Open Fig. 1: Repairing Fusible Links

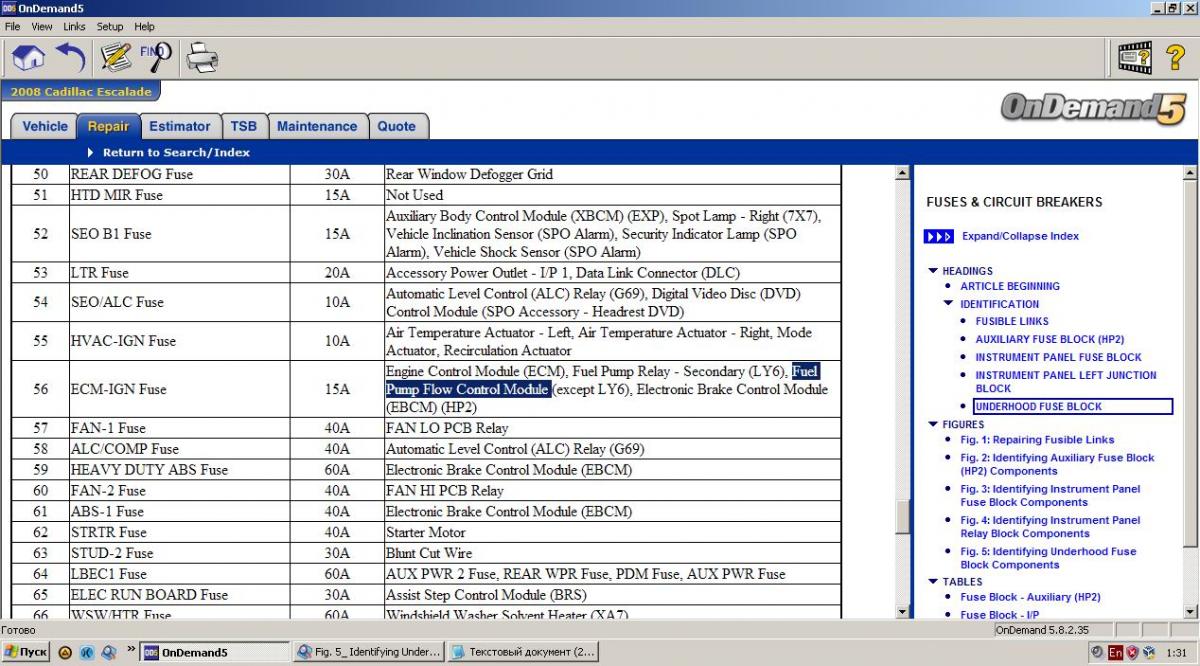pos(1037,440)
